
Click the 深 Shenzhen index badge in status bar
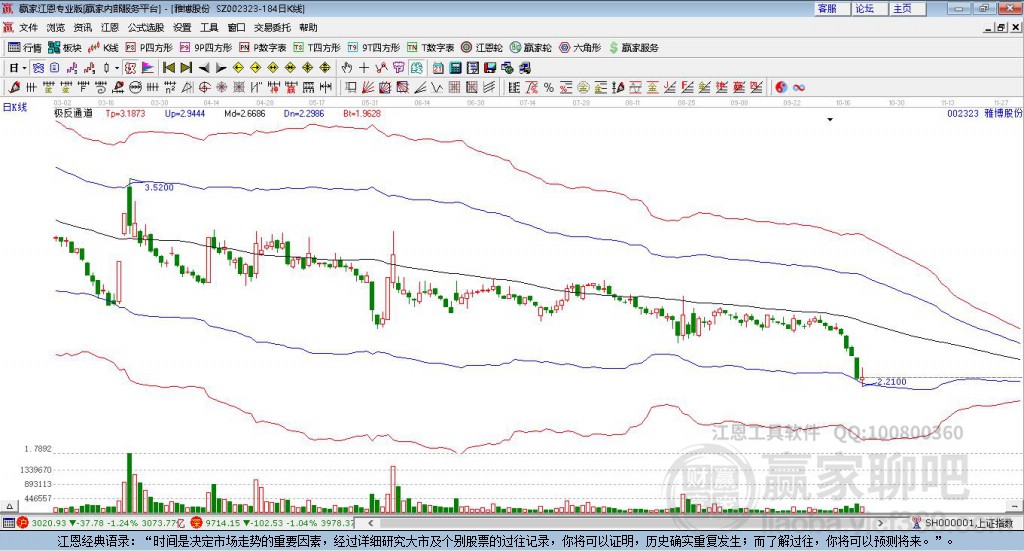tap(197, 523)
